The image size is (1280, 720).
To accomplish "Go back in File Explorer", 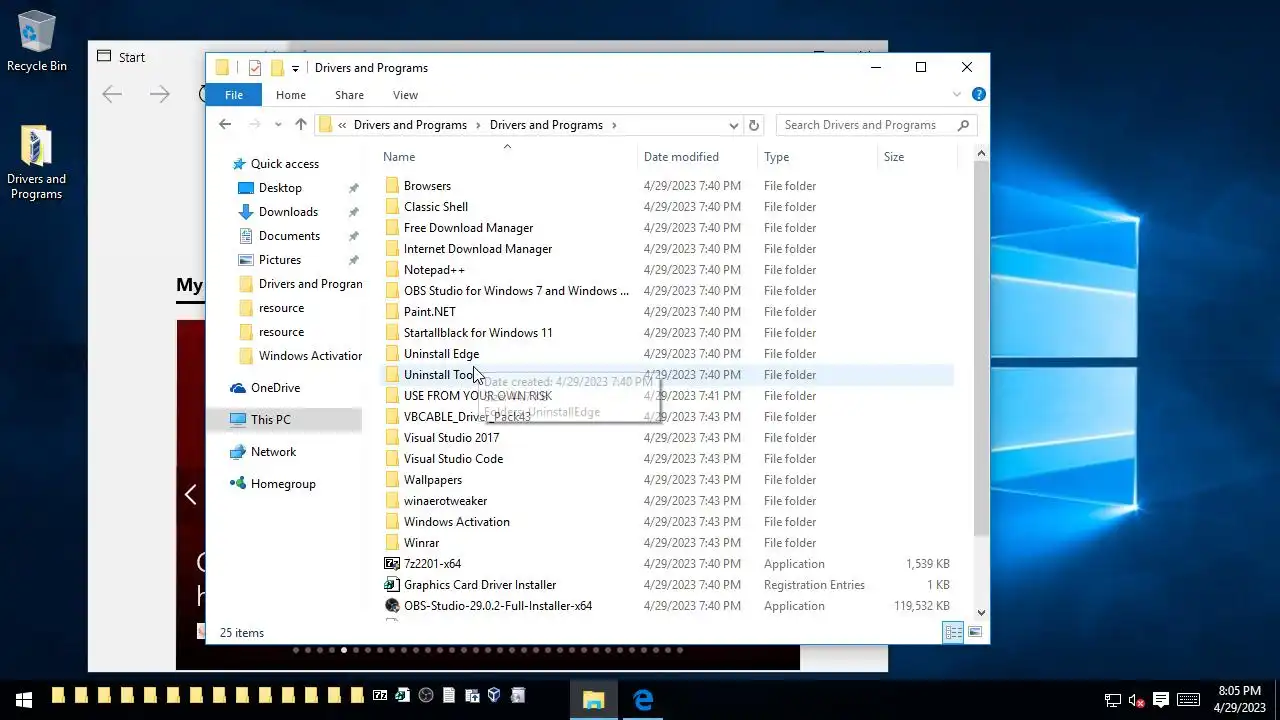I will [x=225, y=125].
